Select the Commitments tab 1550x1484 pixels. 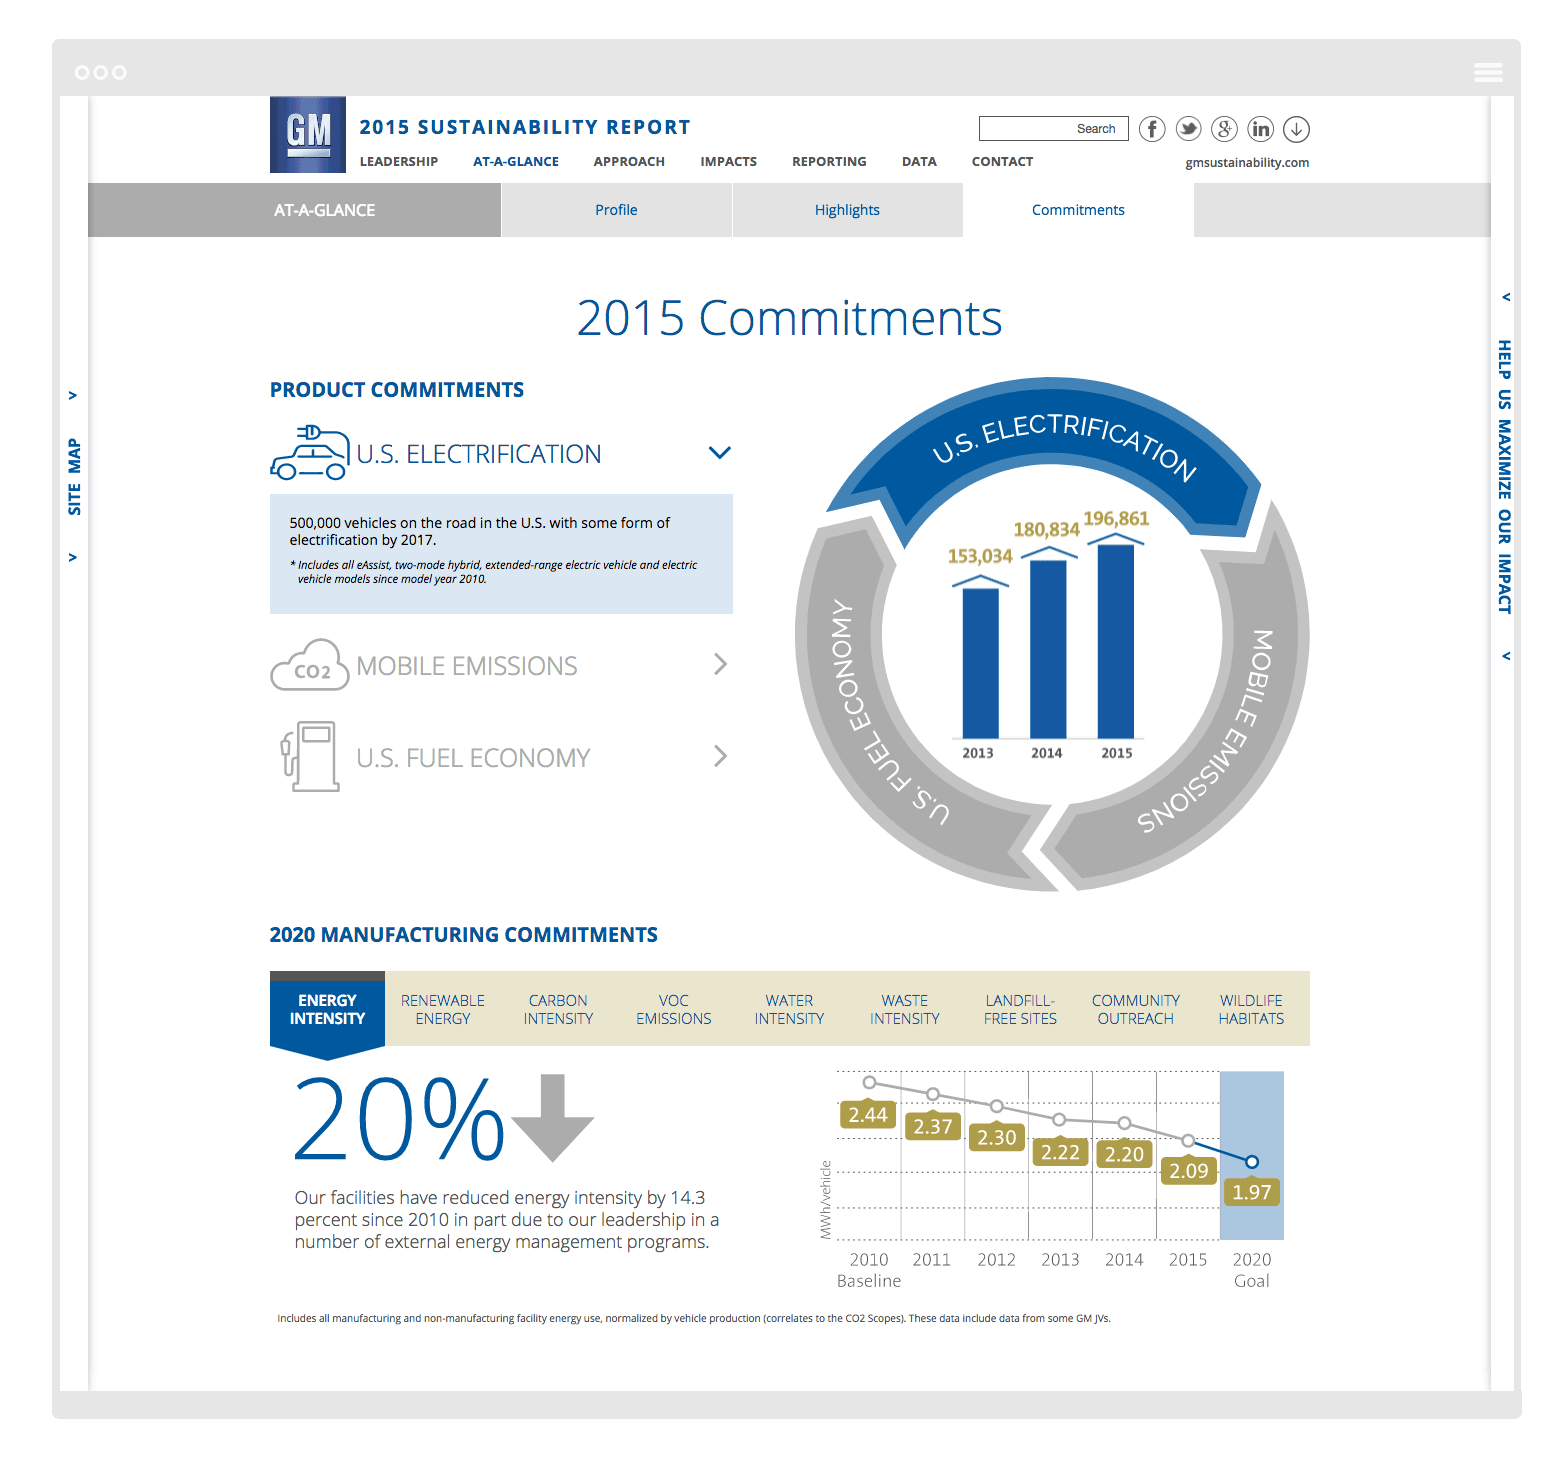(1078, 210)
